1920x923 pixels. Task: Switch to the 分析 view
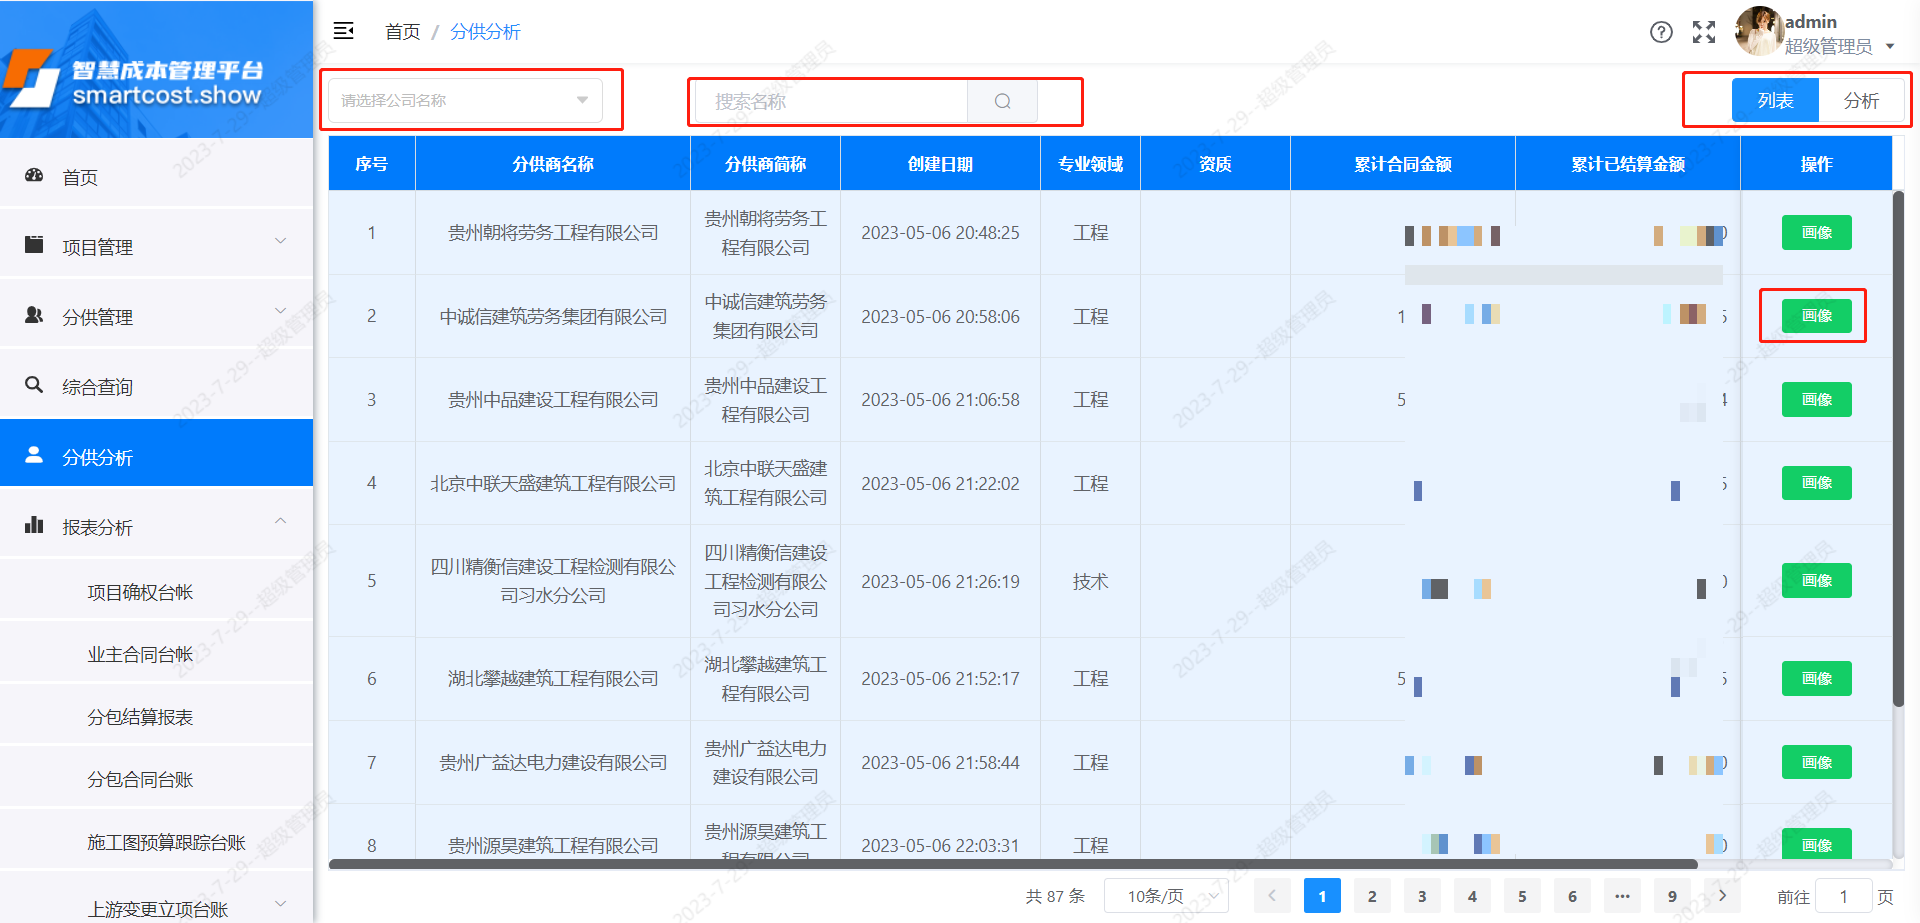click(x=1863, y=100)
